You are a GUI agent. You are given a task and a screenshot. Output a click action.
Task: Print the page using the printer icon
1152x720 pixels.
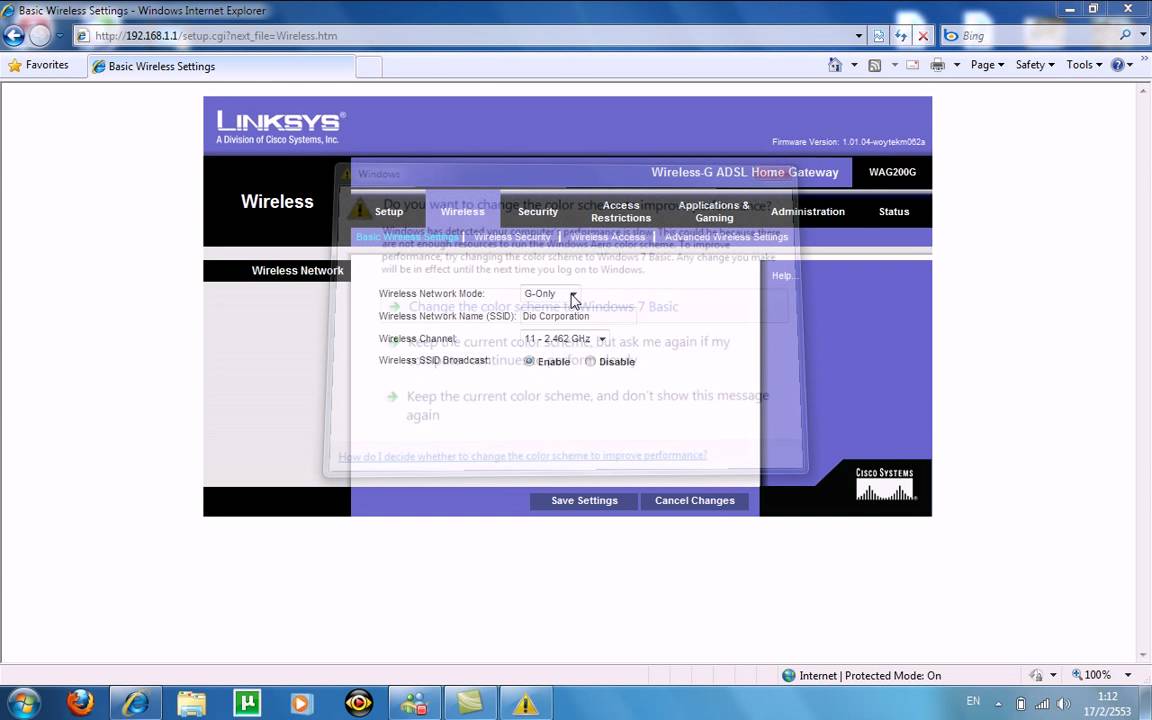(x=937, y=65)
